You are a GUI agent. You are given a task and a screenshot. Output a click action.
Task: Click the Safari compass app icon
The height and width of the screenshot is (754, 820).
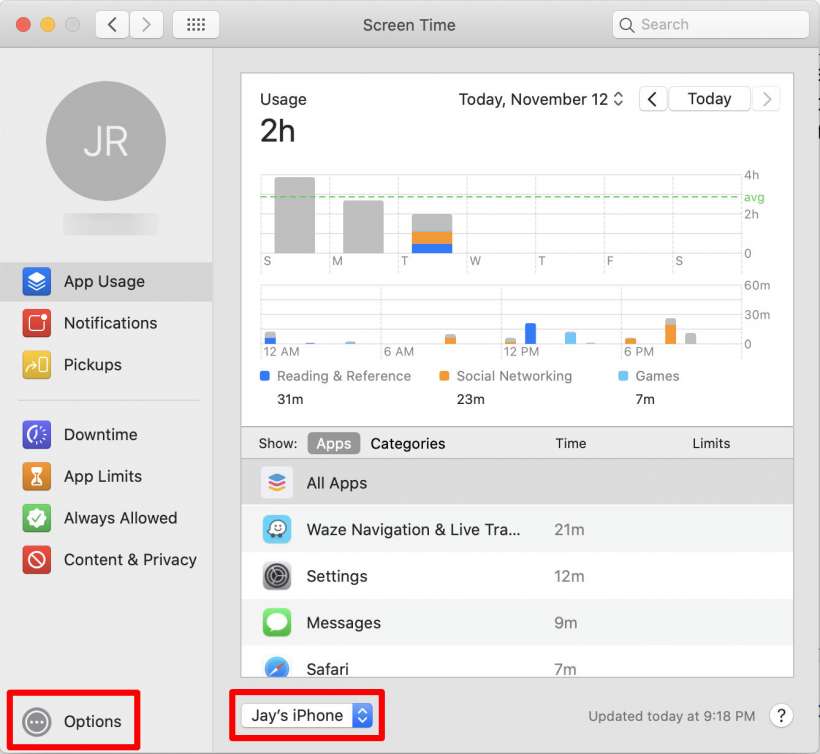(x=277, y=667)
